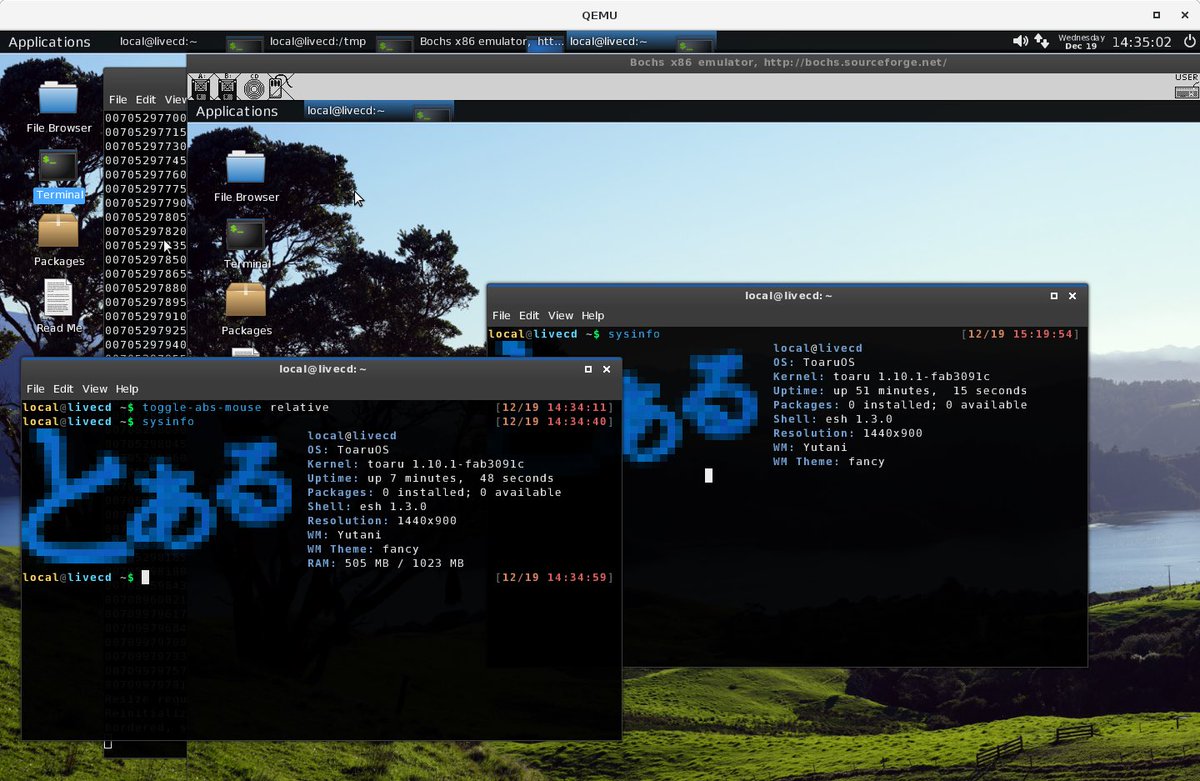Open the volume control in the top panel
Image resolution: width=1200 pixels, height=781 pixels.
(x=1020, y=42)
